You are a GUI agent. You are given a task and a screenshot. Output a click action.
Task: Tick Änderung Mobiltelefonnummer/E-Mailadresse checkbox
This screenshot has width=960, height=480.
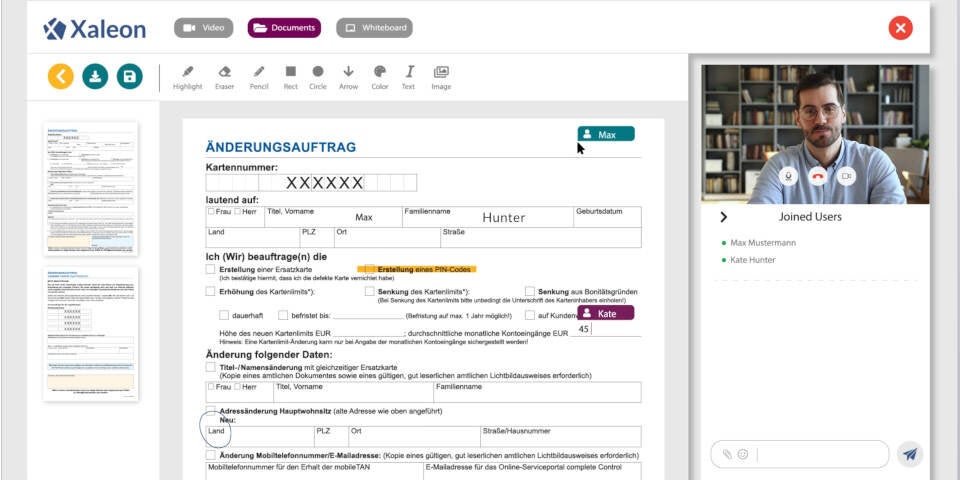tap(211, 455)
